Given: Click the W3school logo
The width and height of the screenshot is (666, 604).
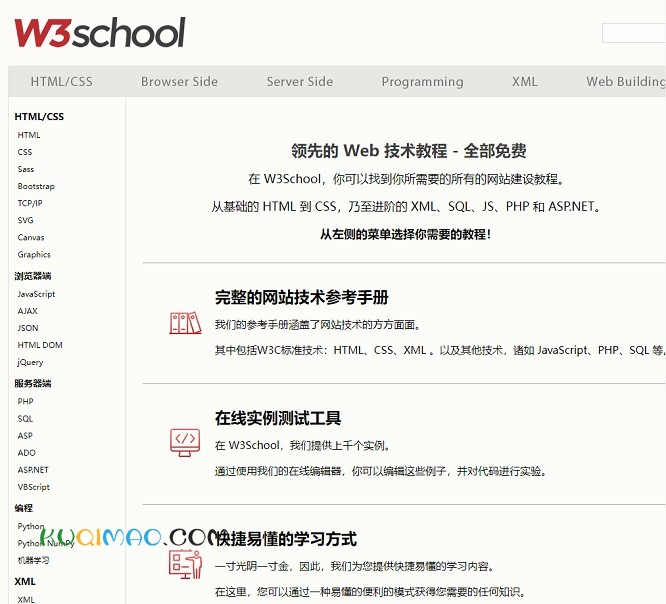Looking at the screenshot, I should pyautogui.click(x=100, y=32).
